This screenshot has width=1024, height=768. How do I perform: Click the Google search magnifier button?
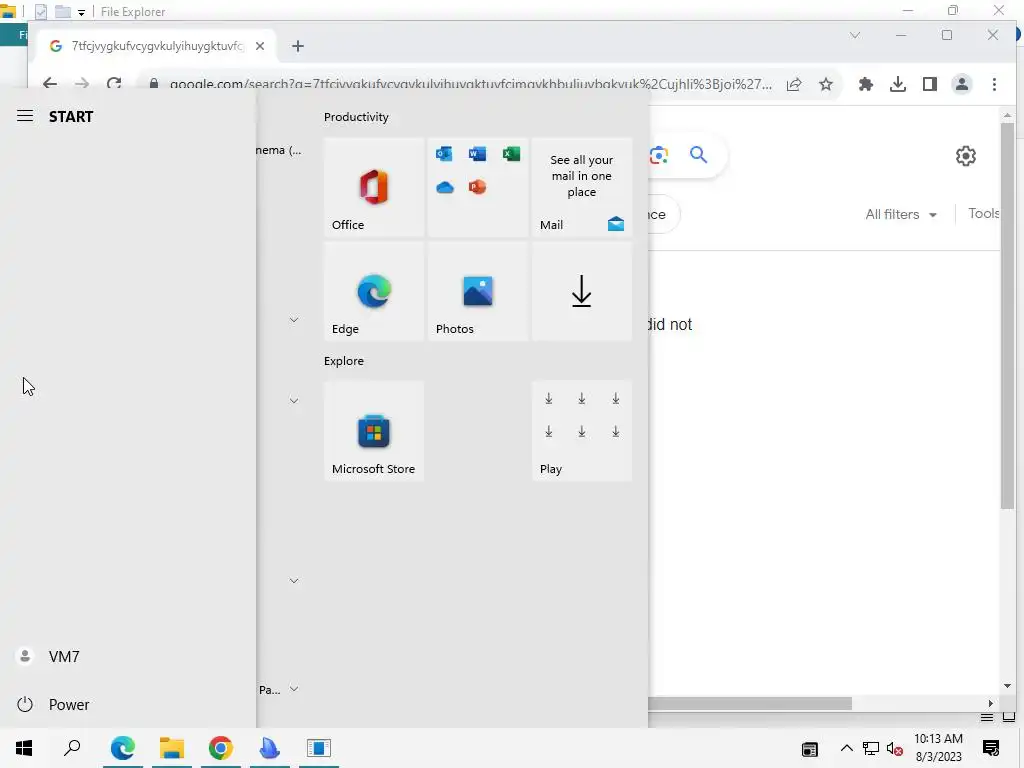(698, 155)
